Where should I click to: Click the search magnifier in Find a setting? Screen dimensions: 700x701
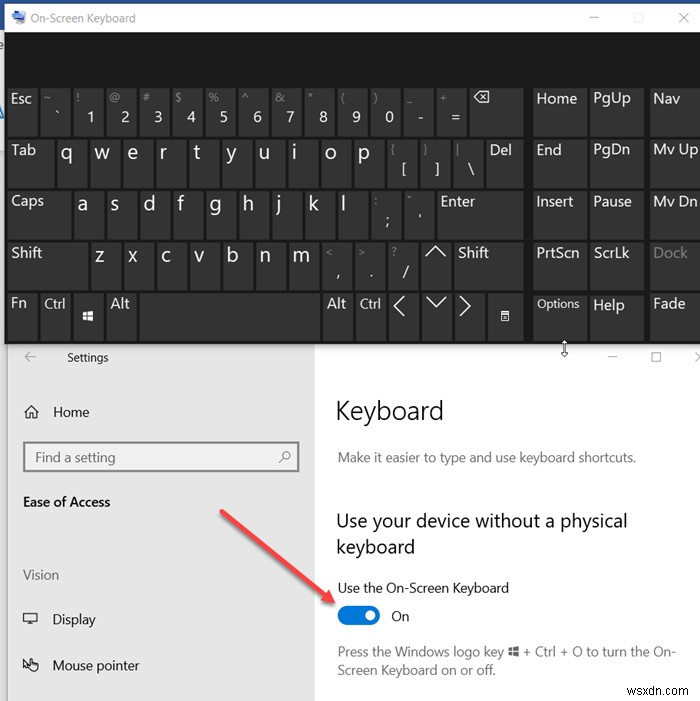coord(285,457)
